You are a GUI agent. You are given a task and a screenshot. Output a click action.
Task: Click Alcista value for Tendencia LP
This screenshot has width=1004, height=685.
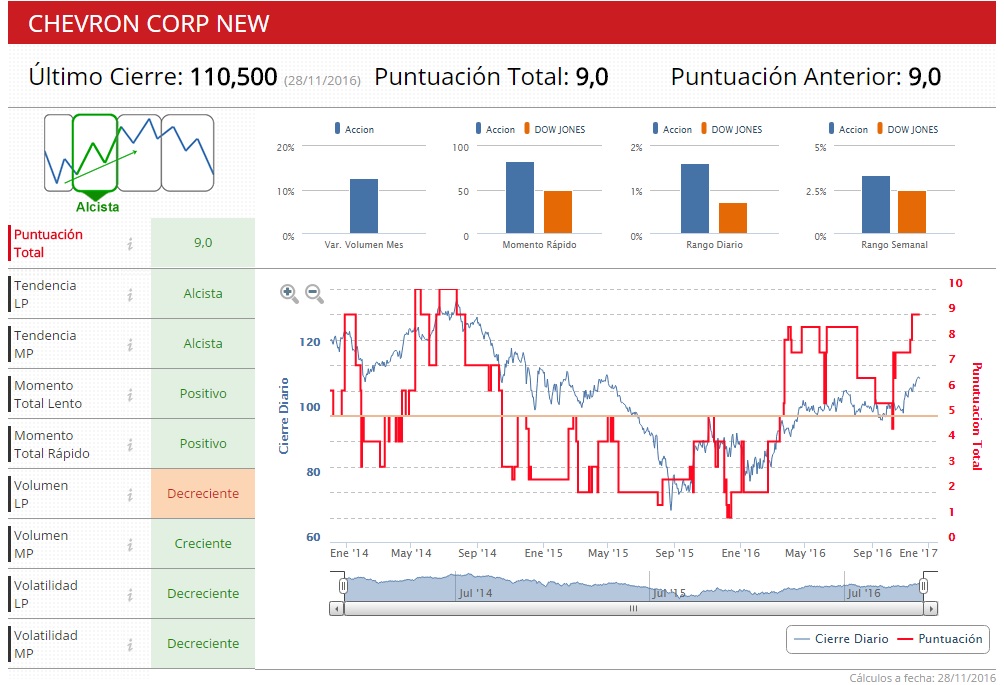[x=203, y=294]
